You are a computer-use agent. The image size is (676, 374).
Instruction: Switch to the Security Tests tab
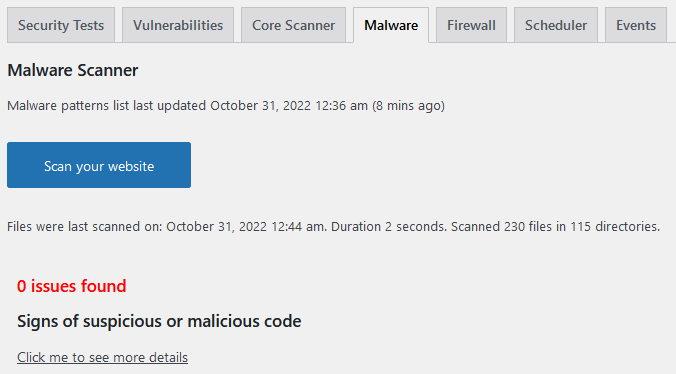(61, 25)
